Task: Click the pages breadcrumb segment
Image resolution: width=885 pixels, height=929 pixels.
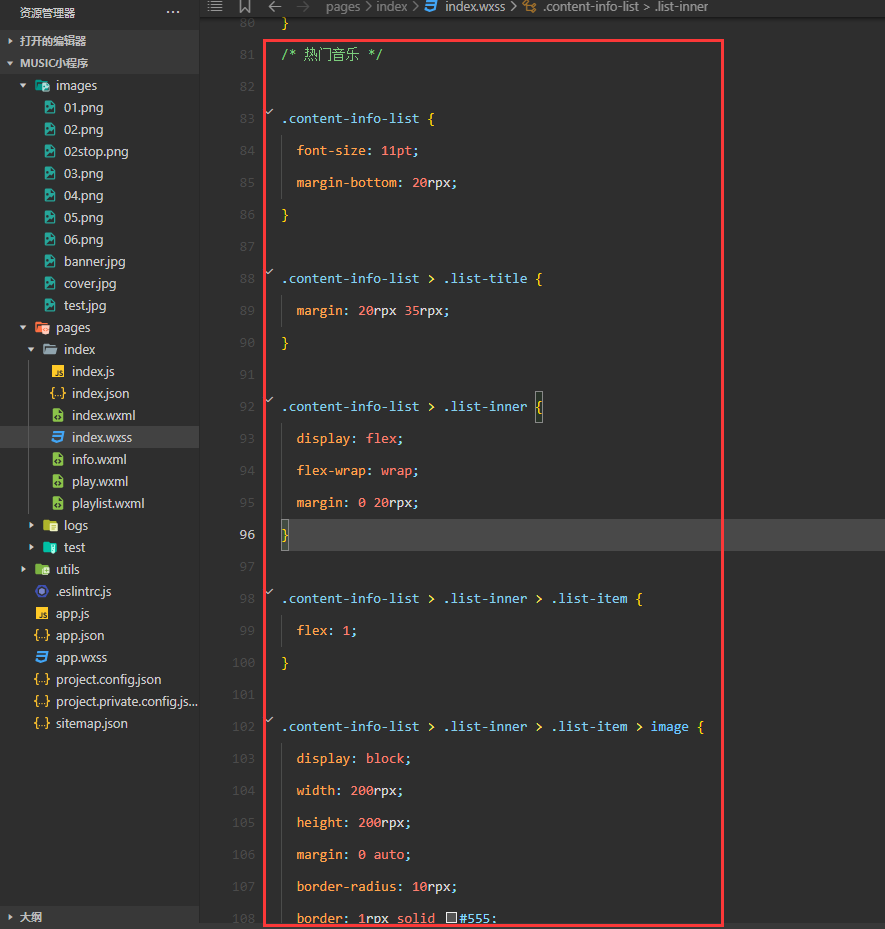Action: [342, 7]
